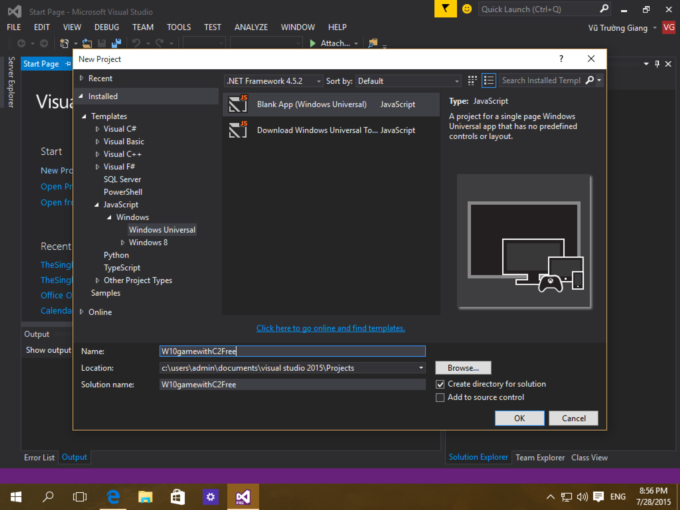This screenshot has height=510, width=680.
Task: Click the Save All toolbar icon
Action: point(116,43)
